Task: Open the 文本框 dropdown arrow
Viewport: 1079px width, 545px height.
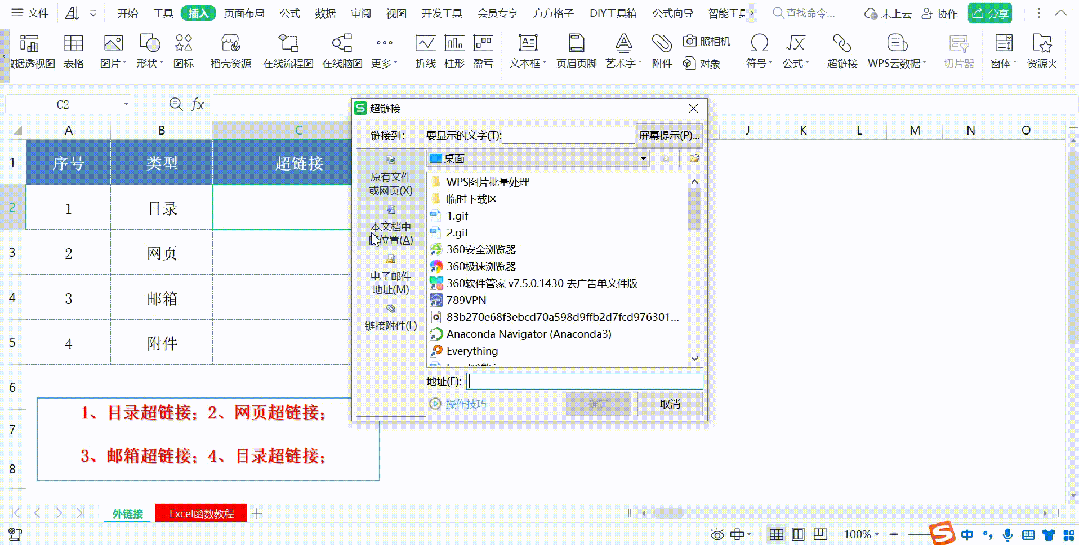Action: point(545,63)
